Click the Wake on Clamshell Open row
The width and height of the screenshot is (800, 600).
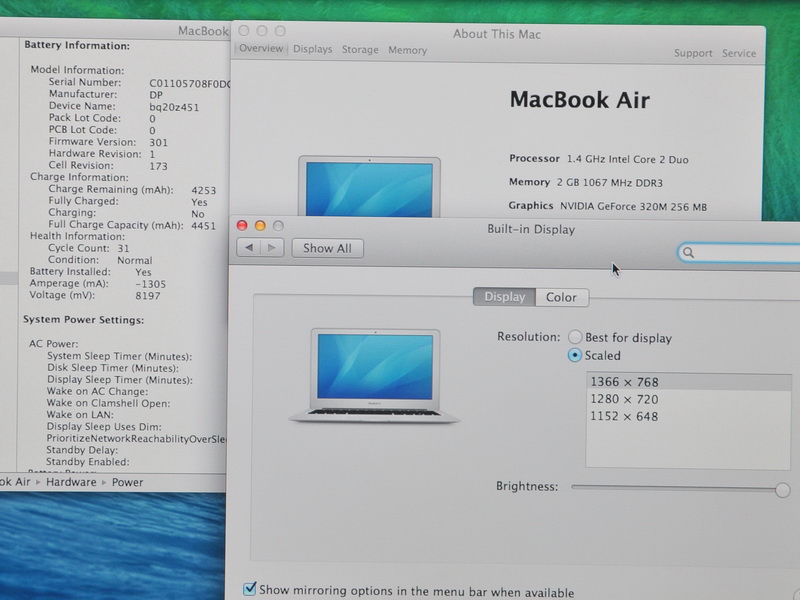pyautogui.click(x=108, y=403)
